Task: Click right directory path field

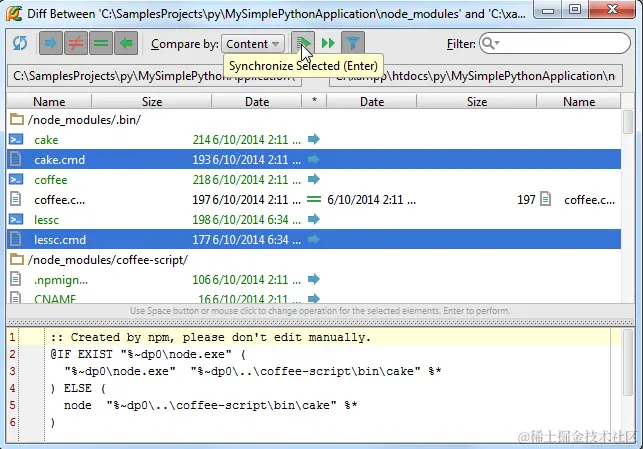Action: click(x=476, y=76)
